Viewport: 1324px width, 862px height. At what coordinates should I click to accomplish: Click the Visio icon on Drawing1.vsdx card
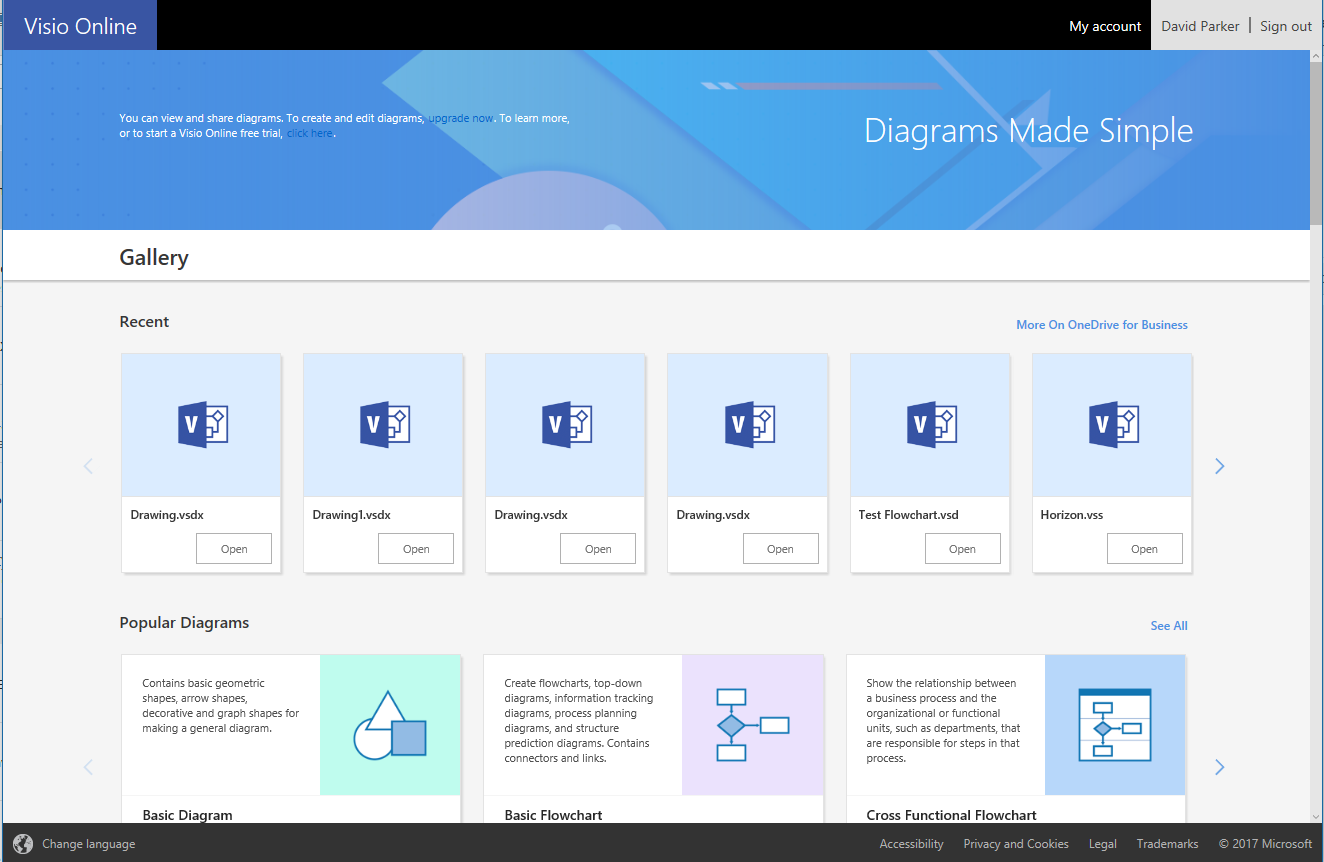[382, 424]
